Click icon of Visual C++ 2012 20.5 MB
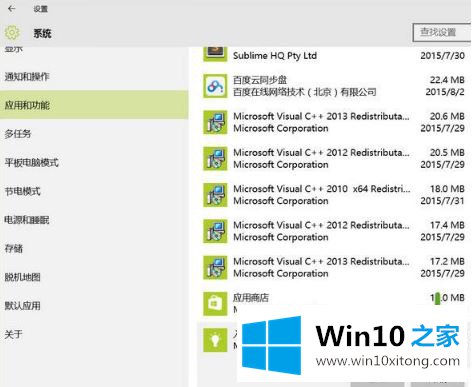The height and width of the screenshot is (387, 472). click(215, 159)
